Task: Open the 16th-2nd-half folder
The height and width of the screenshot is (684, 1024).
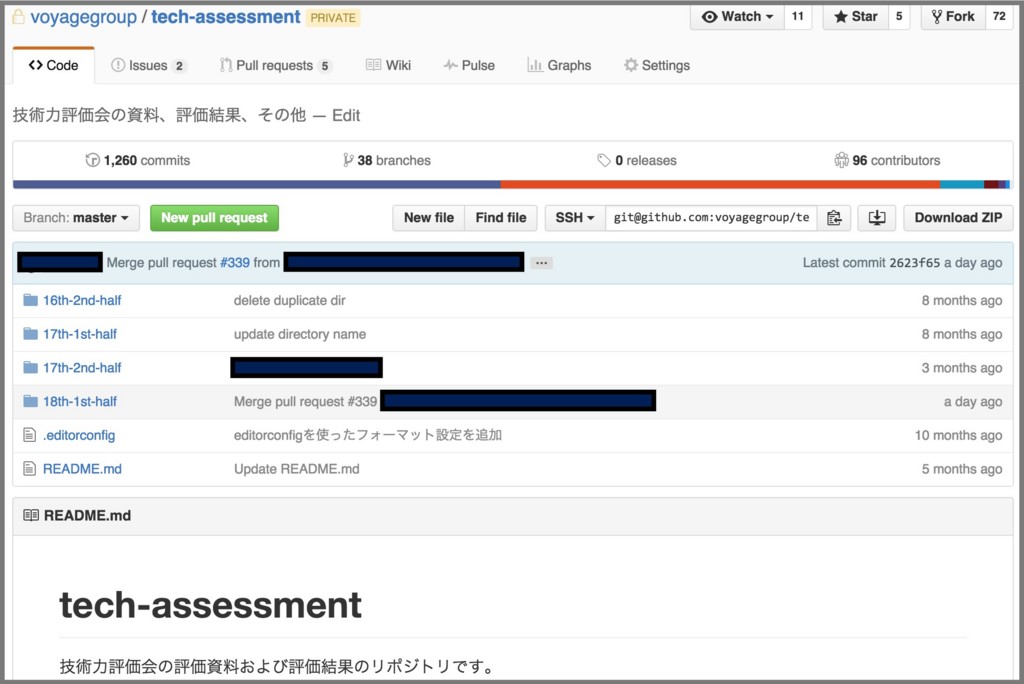Action: click(x=82, y=301)
